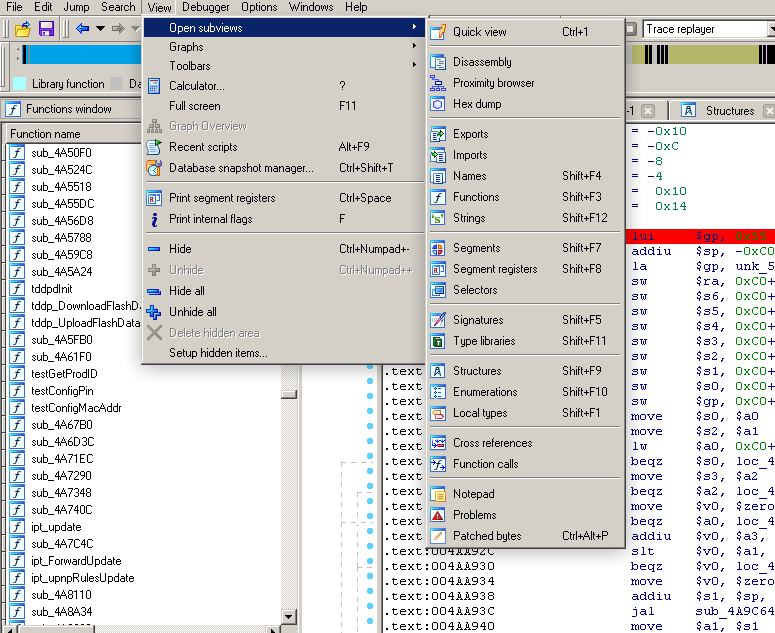
Task: Click Unhide all in View menu
Action: coord(284,312)
